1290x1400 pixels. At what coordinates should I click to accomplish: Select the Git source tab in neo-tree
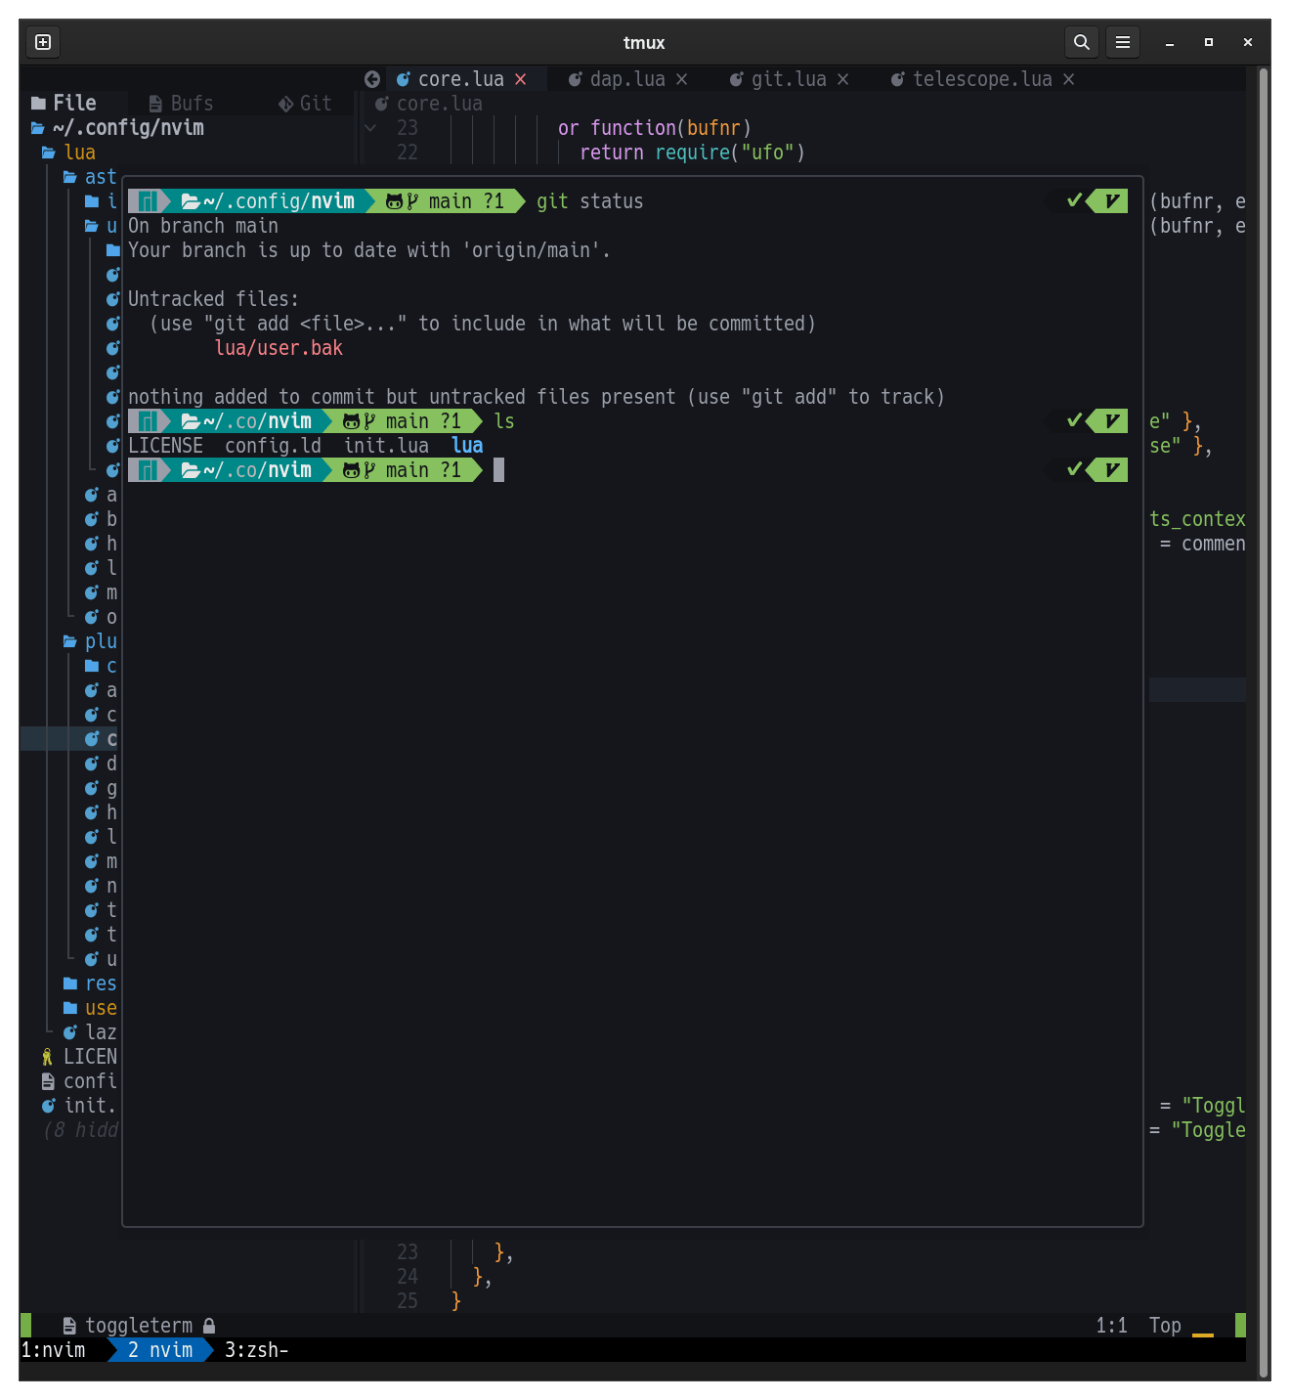coord(305,103)
